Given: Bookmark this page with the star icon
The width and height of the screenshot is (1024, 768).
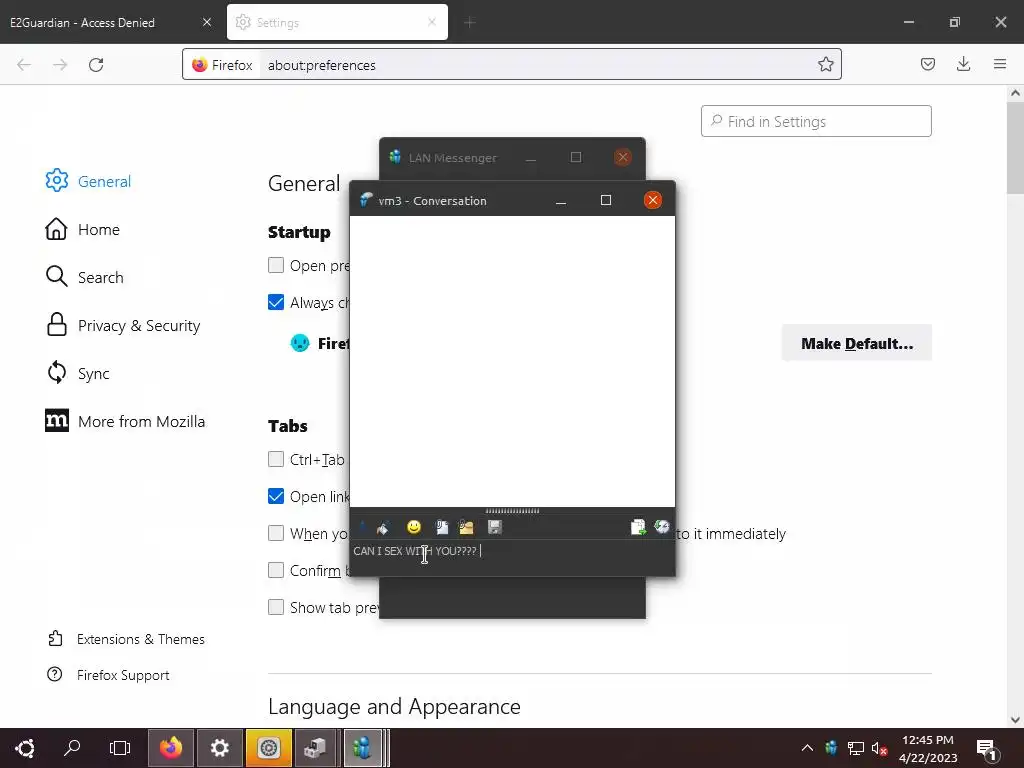Looking at the screenshot, I should (x=825, y=64).
